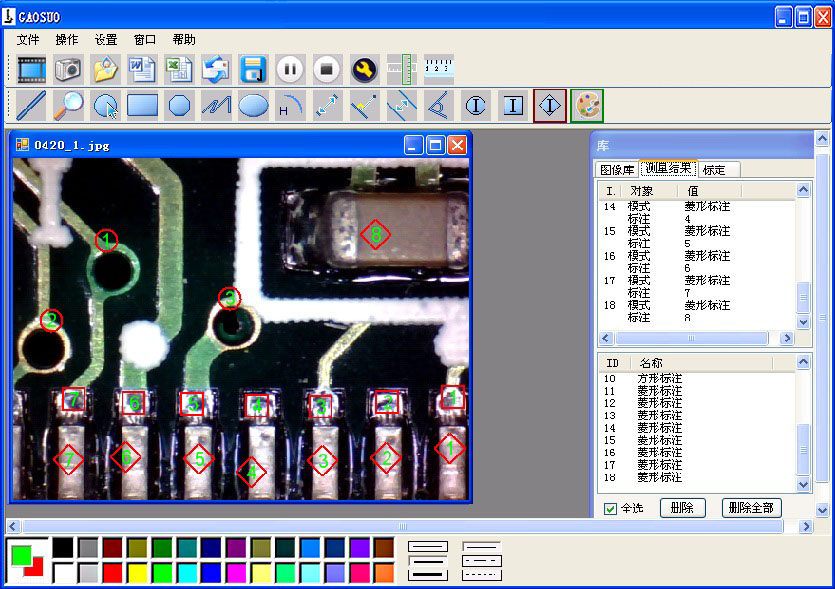Viewport: 835px width, 589px height.
Task: Select the circle annotation marker tool
Action: [x=476, y=105]
